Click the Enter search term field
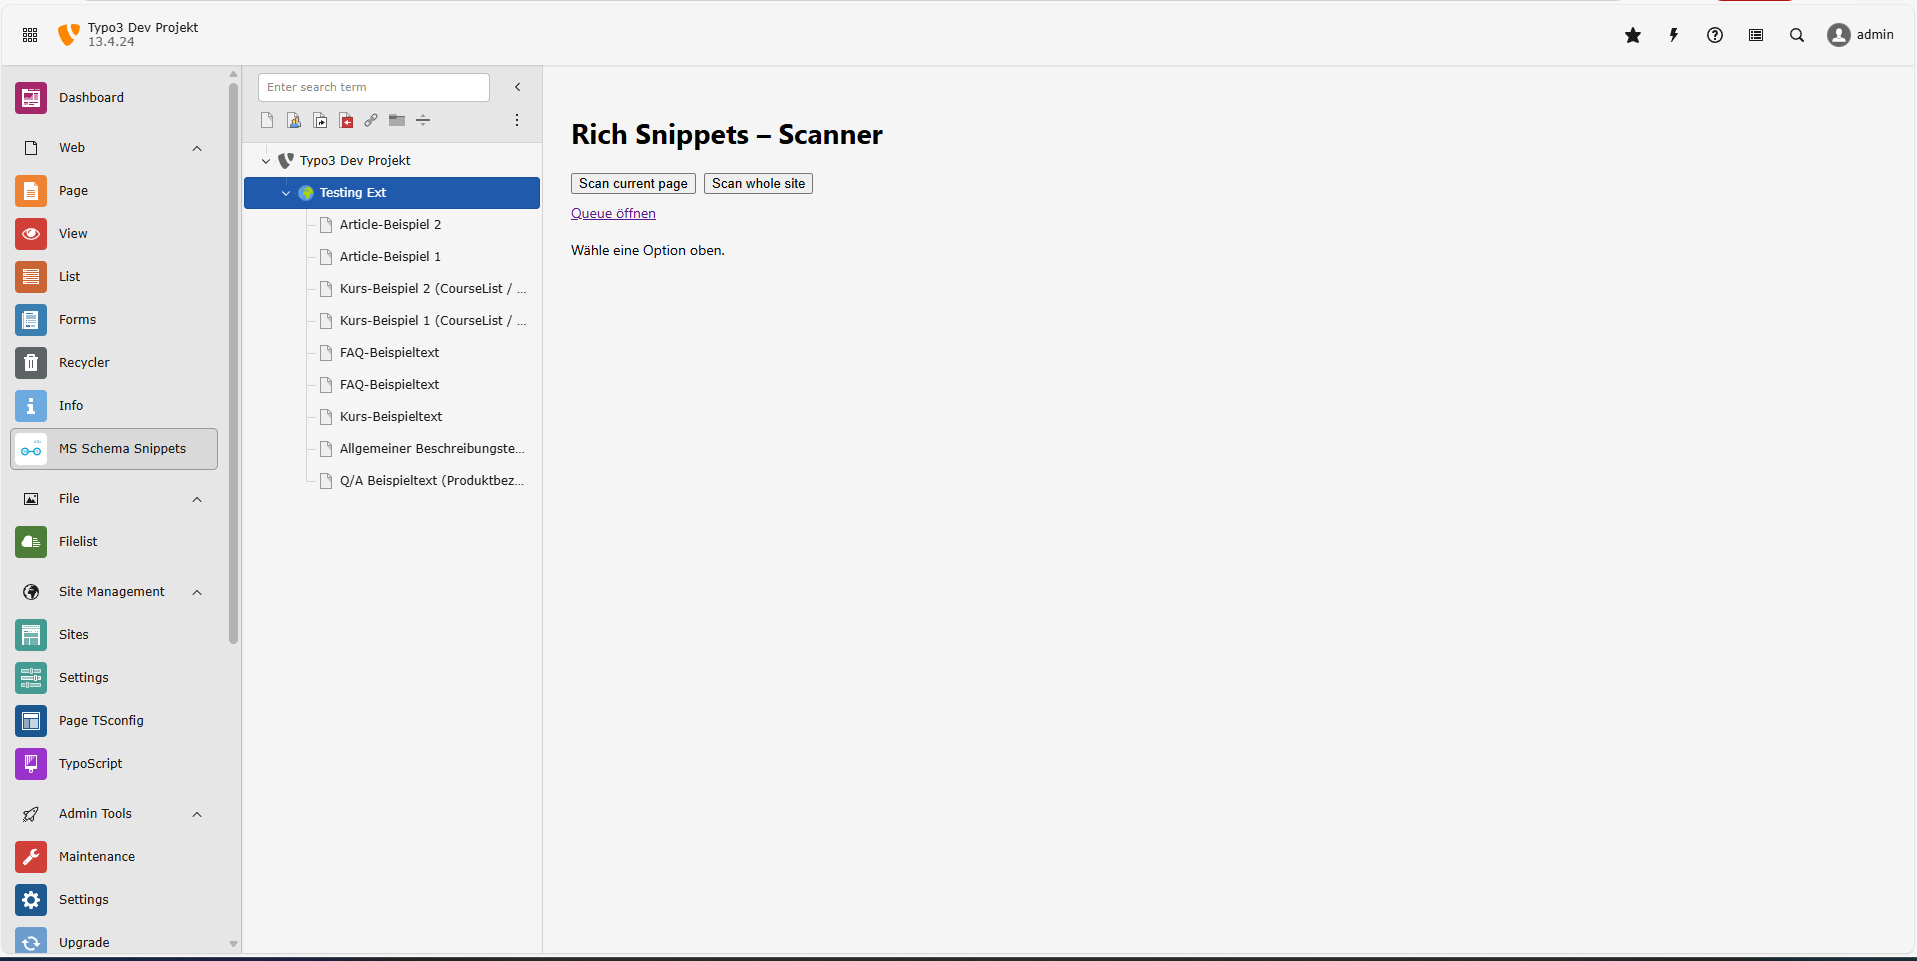Viewport: 1917px width, 961px height. point(372,87)
